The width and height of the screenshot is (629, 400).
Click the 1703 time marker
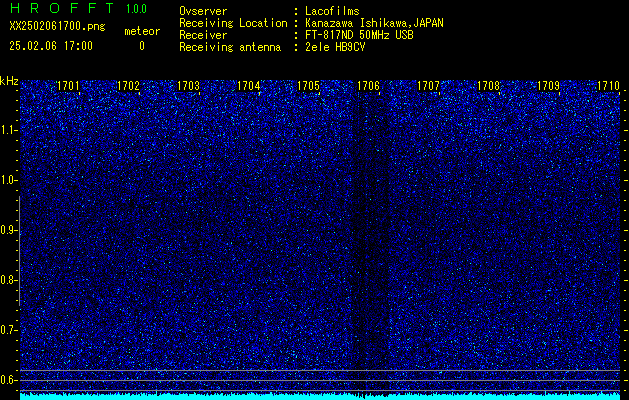(189, 86)
